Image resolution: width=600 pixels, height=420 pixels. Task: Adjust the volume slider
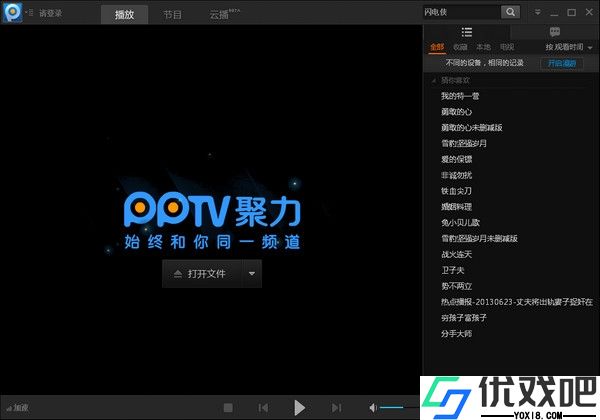[x=399, y=408]
